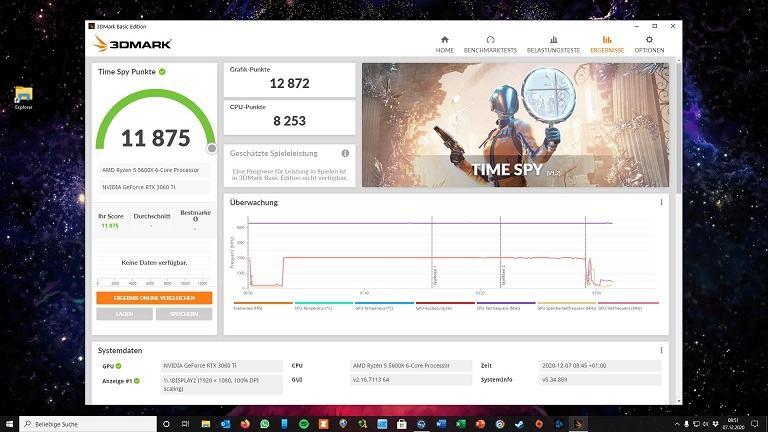Open the Belastungstests tab
Screen dimensions: 768x432
(553, 45)
